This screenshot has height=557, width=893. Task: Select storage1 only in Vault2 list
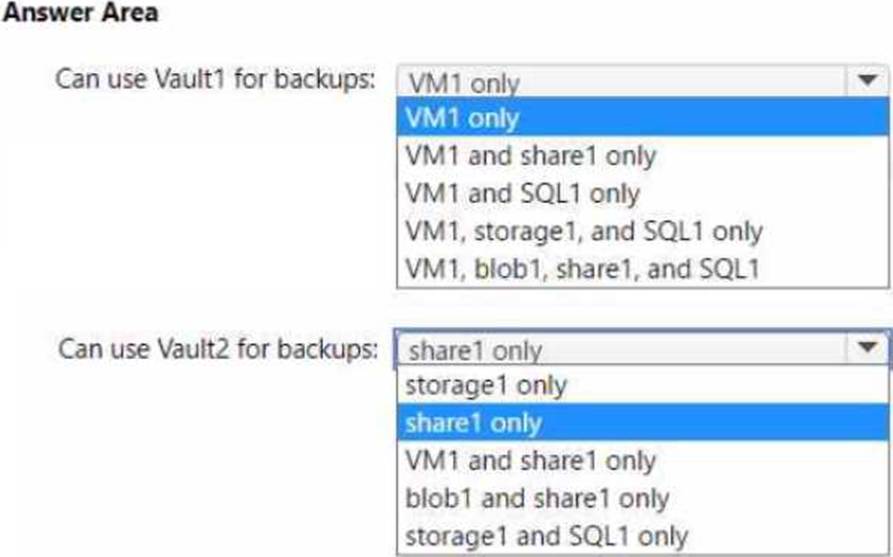click(x=486, y=385)
